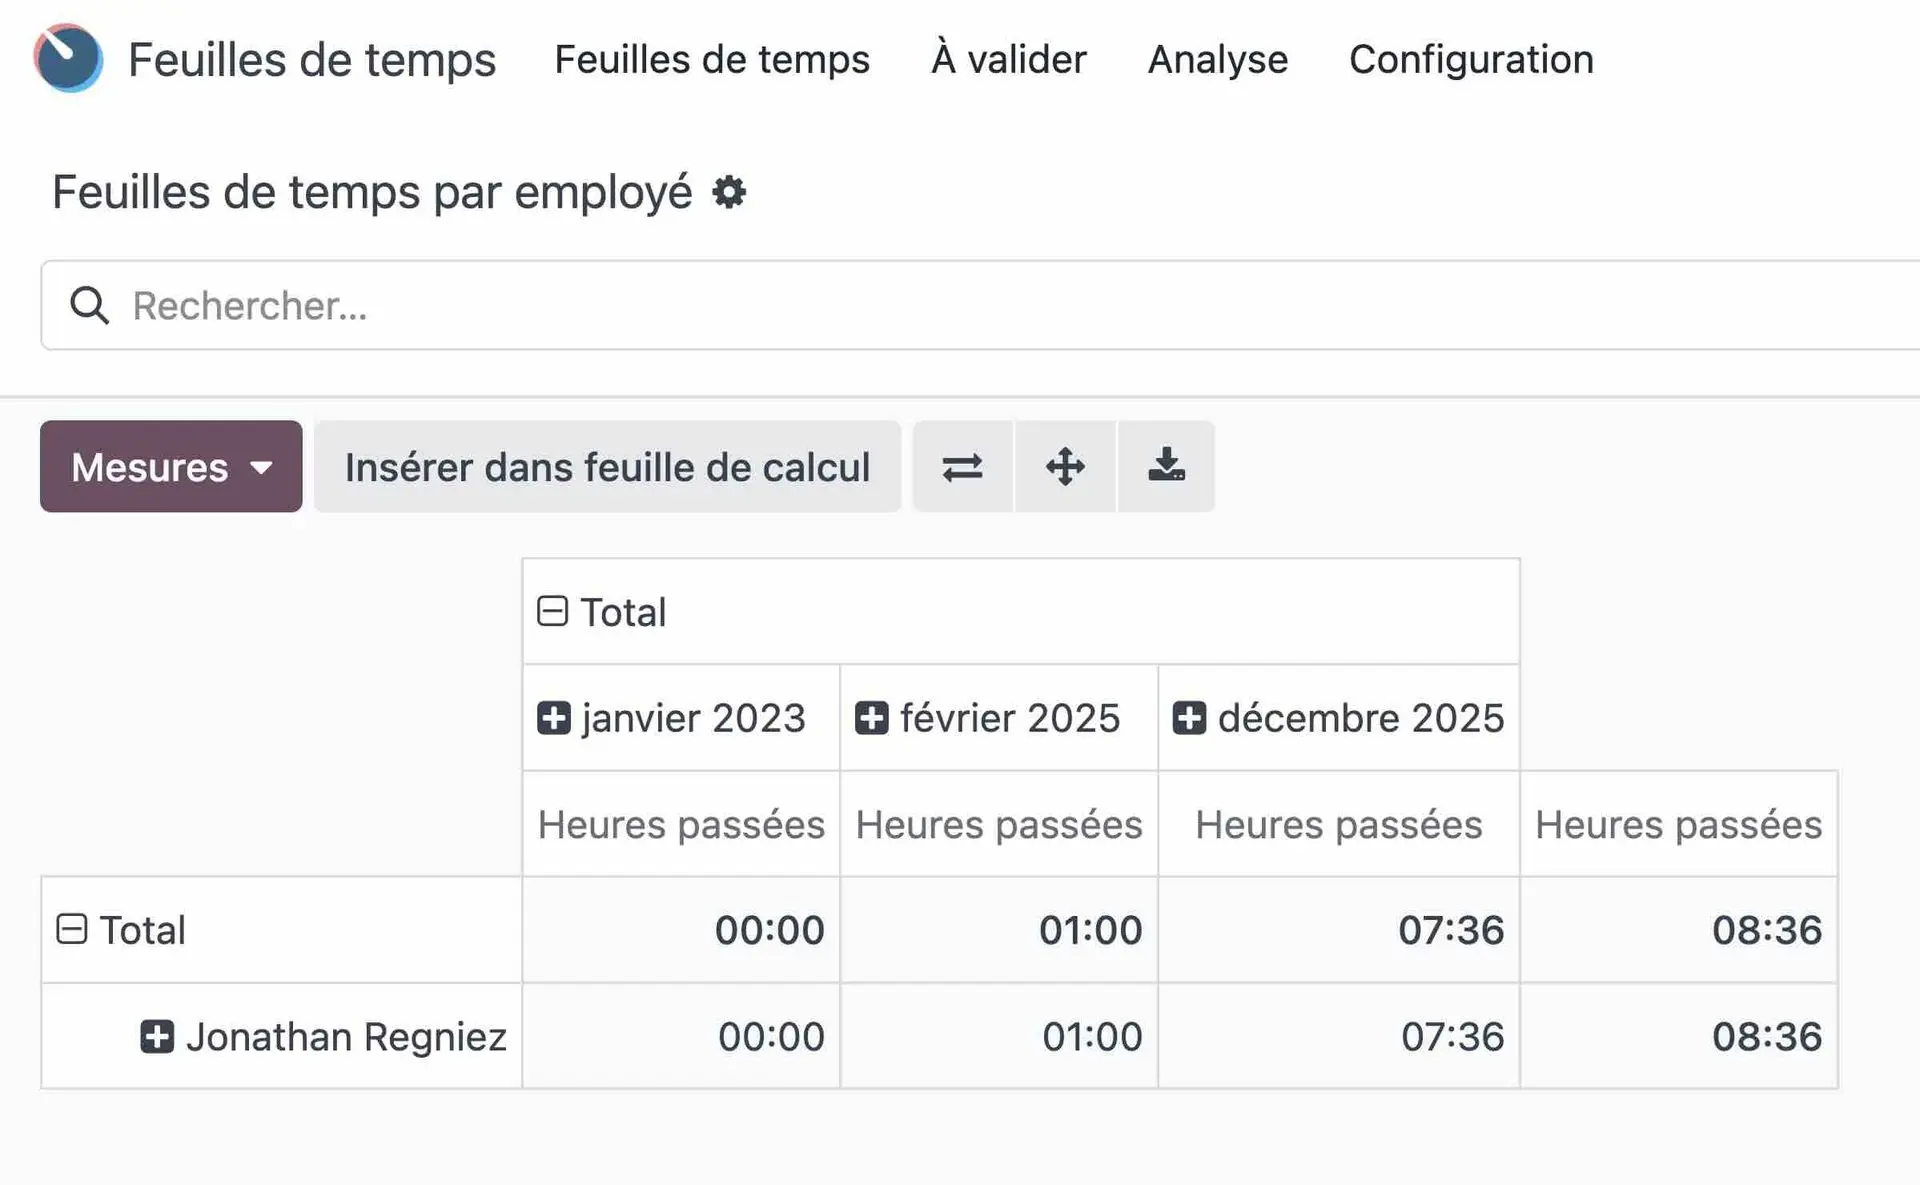Open the Configuration menu
1920x1185 pixels.
[1470, 59]
